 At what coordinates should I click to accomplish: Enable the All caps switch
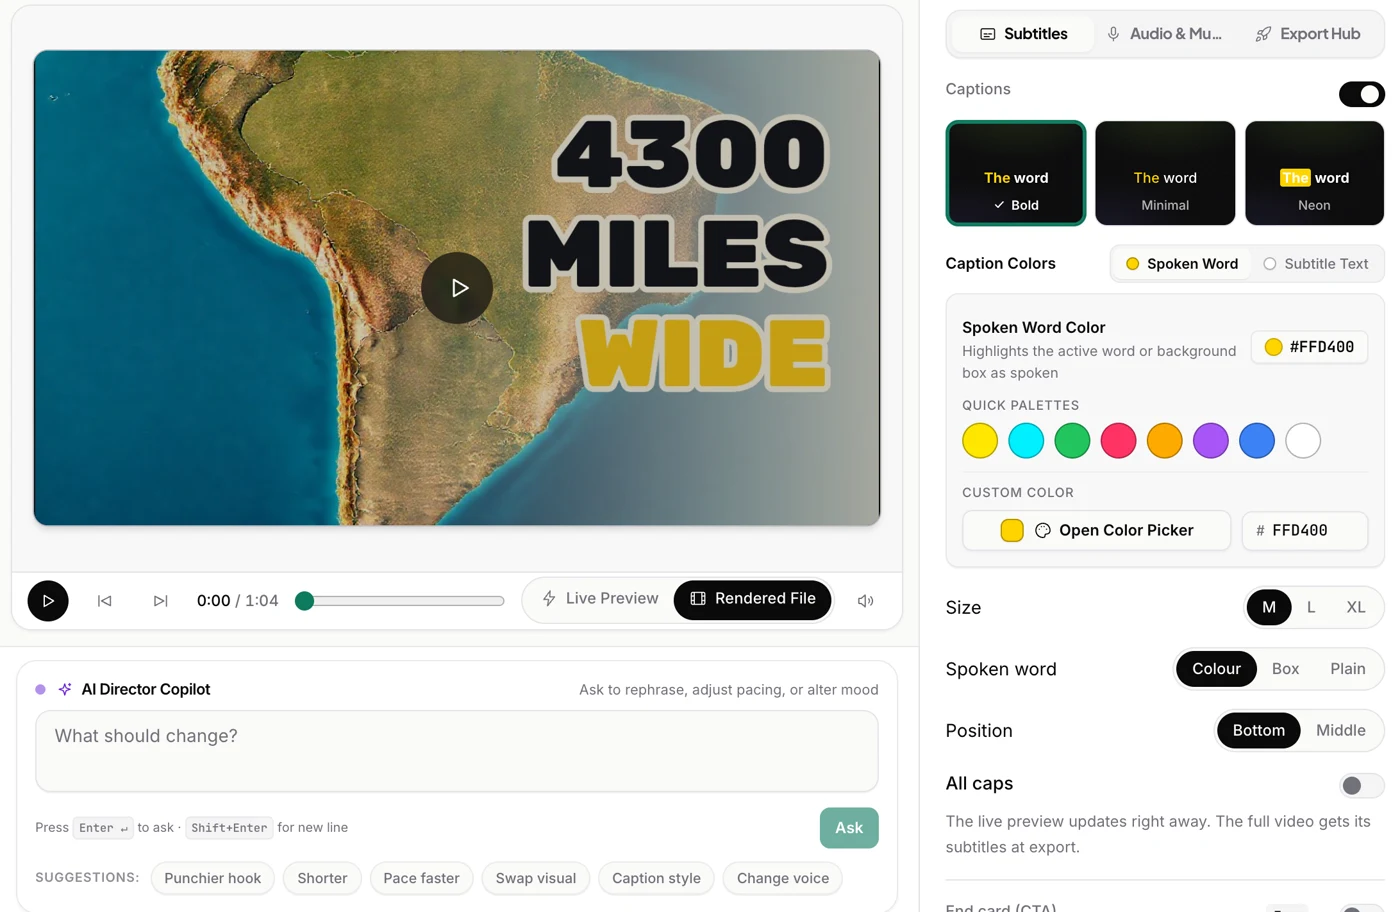pos(1362,786)
